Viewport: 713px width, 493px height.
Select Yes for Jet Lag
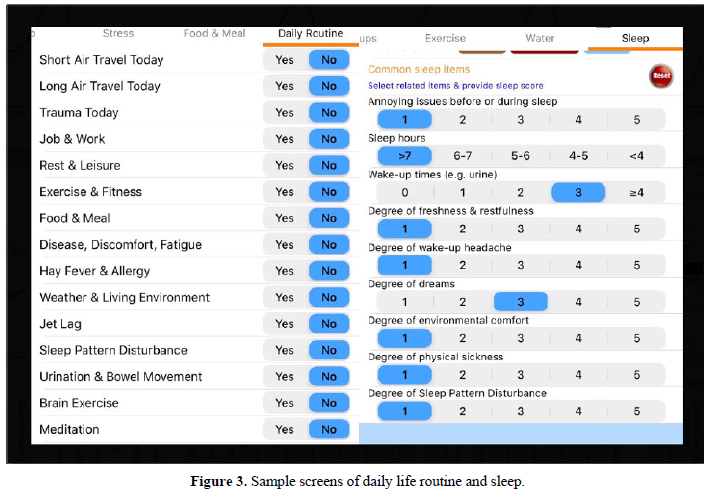(285, 324)
